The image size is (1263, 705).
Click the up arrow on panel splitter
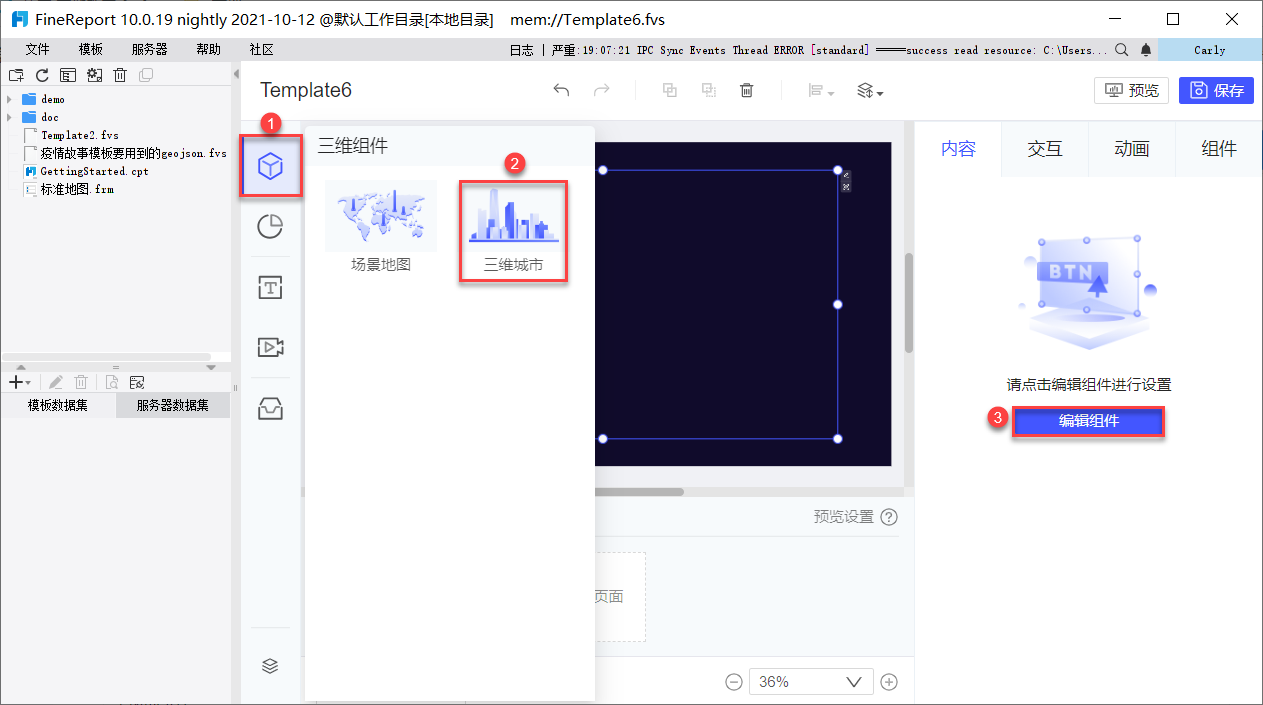click(x=21, y=367)
